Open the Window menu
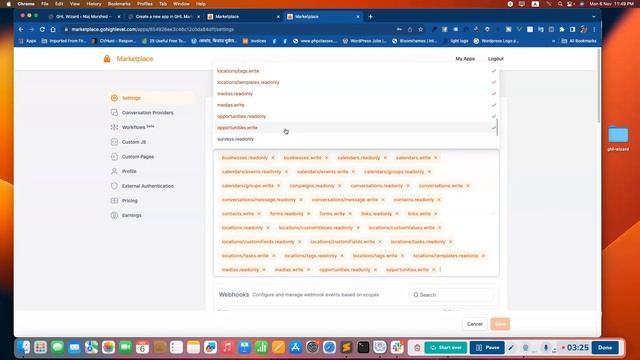The height and width of the screenshot is (360, 640). pyautogui.click(x=181, y=4)
